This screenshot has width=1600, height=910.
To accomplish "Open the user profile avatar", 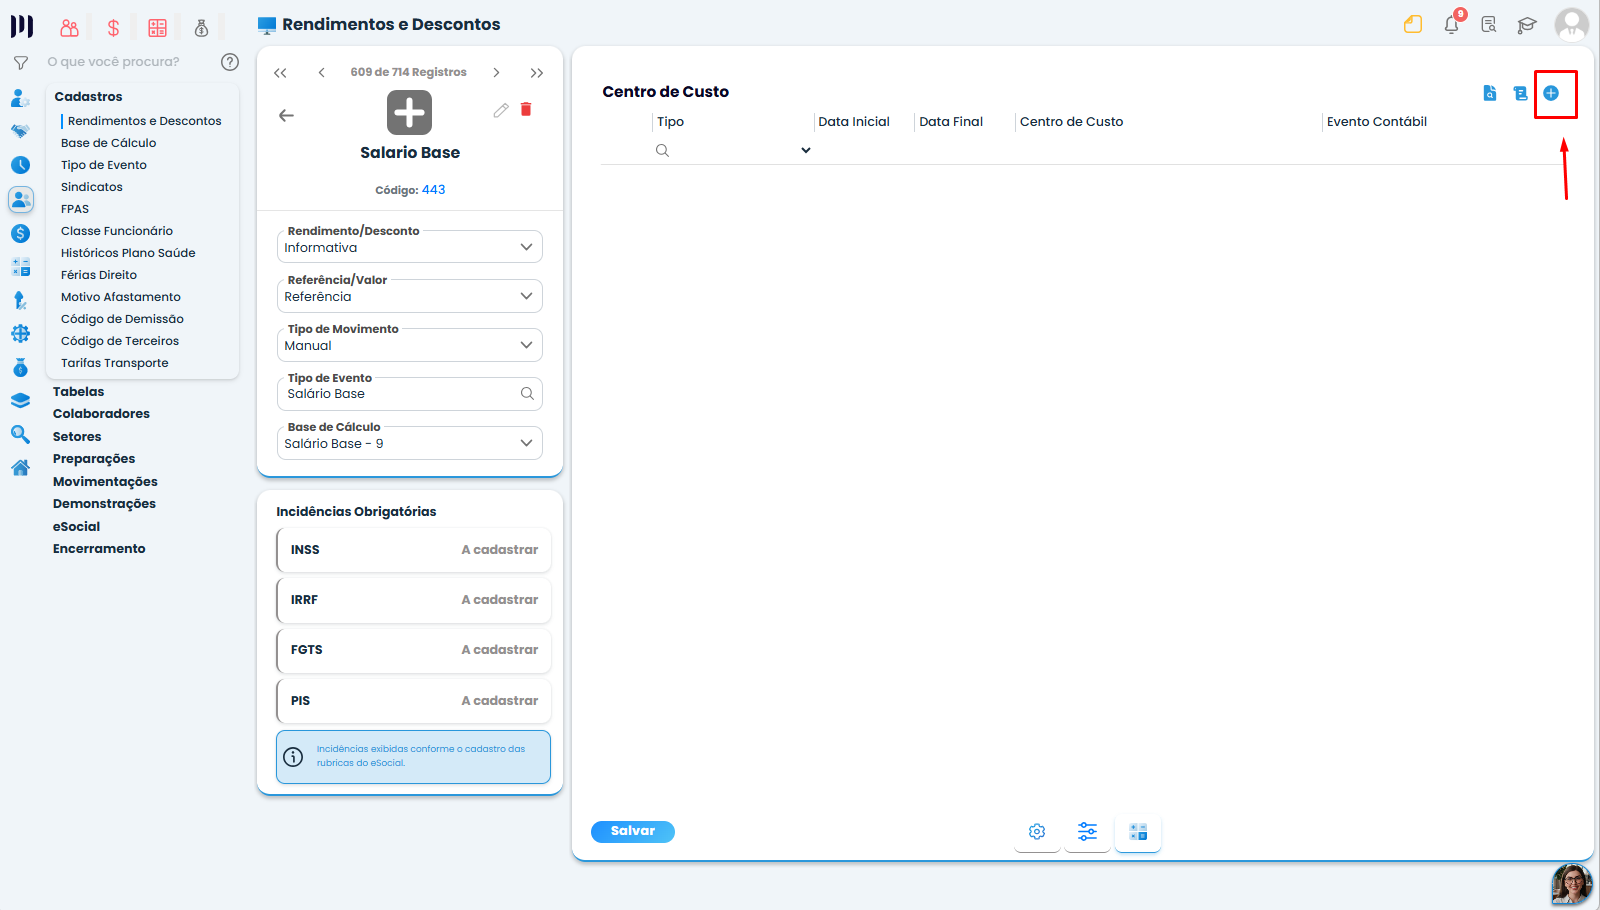I will 1572,25.
